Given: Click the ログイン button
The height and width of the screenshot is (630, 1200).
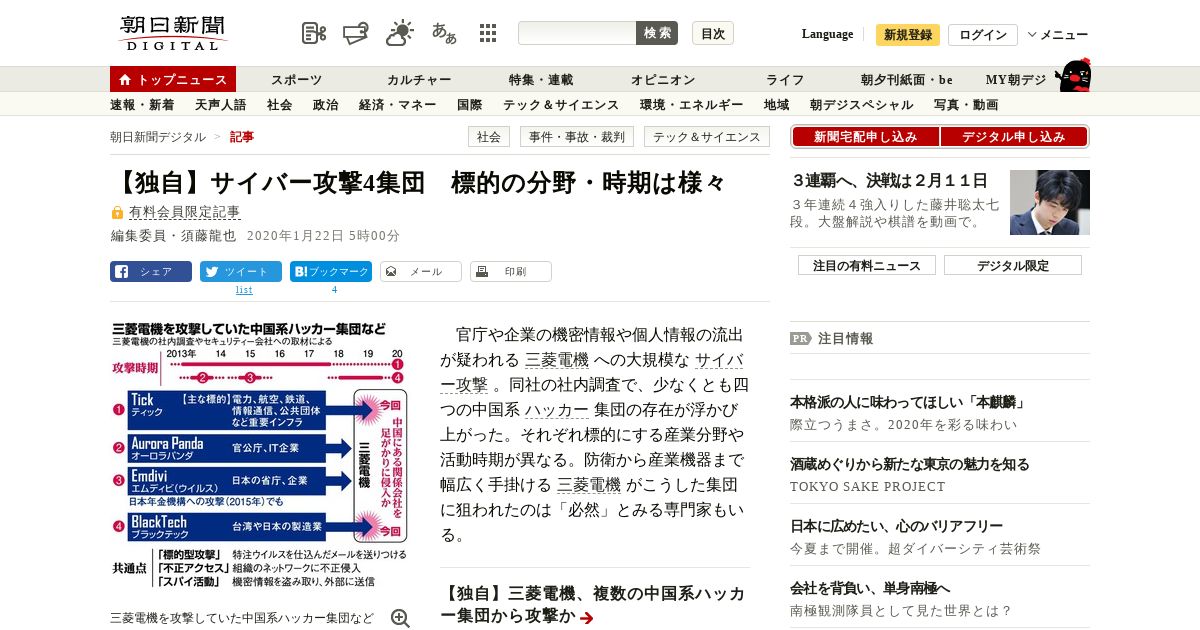Looking at the screenshot, I should click(983, 35).
